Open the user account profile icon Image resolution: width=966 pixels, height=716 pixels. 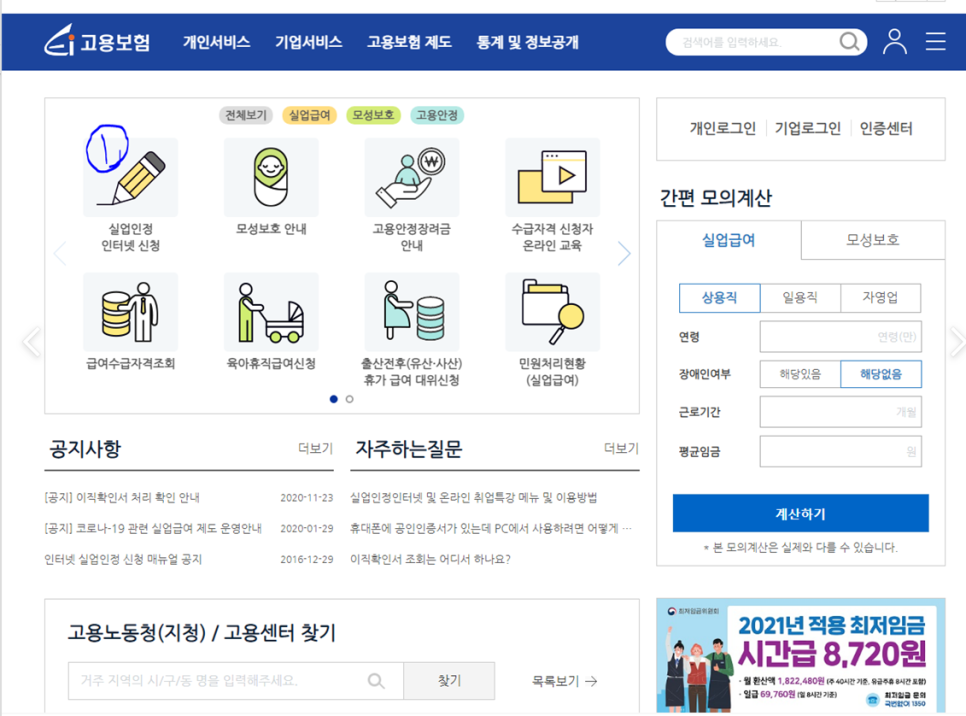(x=895, y=42)
